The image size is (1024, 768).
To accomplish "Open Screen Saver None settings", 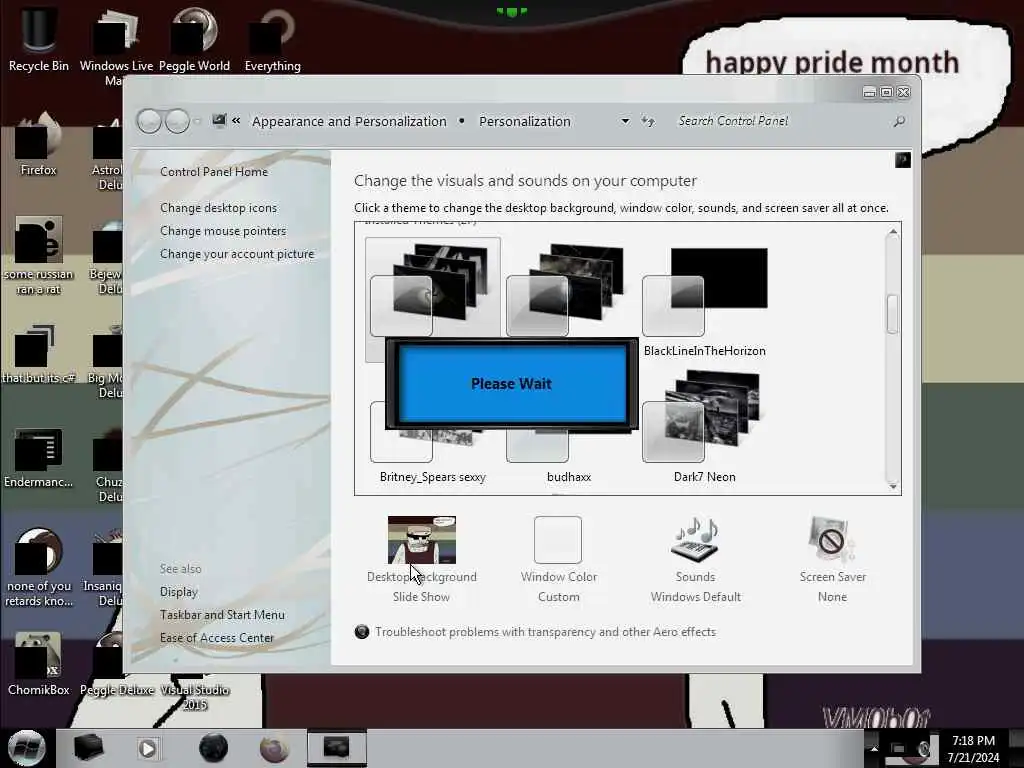I will [833, 559].
